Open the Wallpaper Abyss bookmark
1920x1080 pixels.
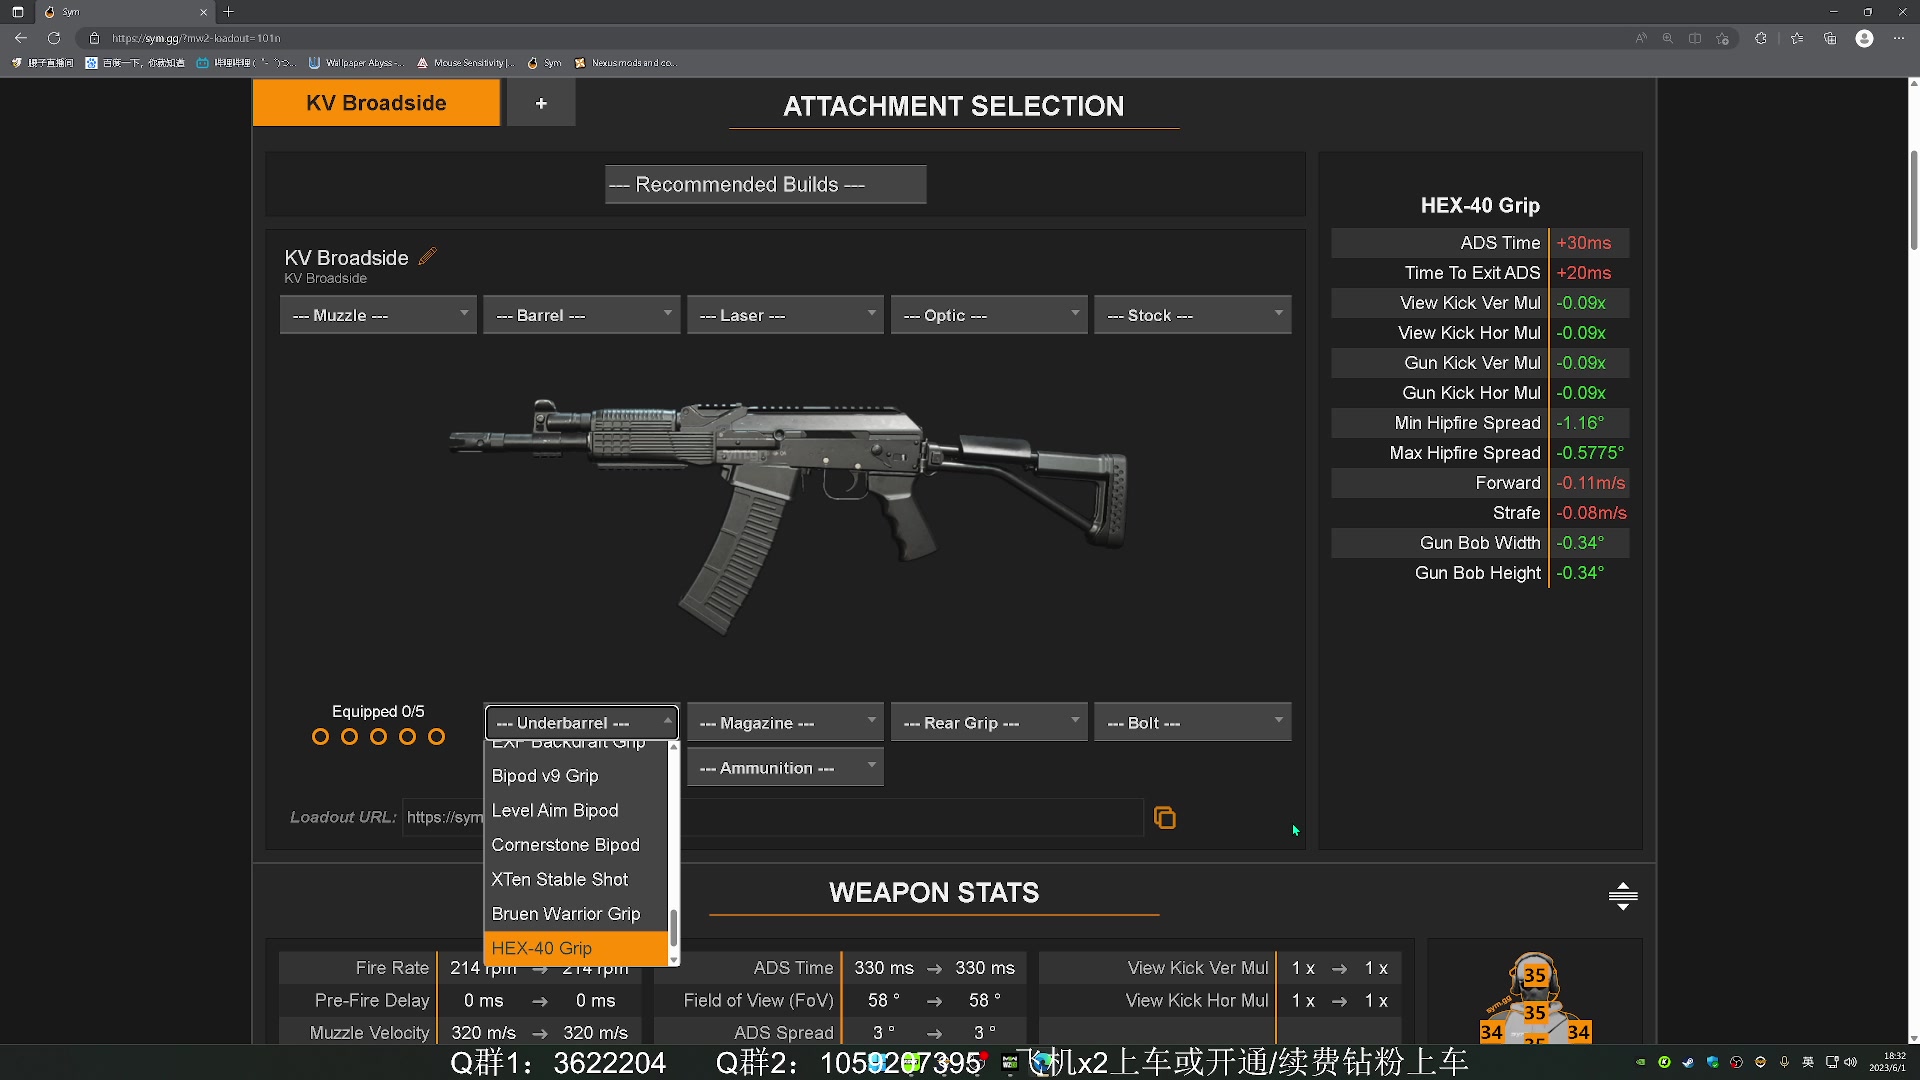[x=355, y=63]
